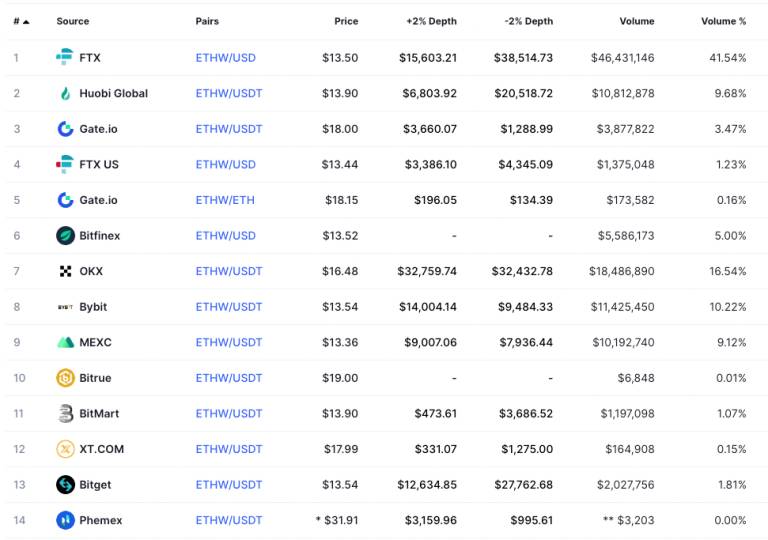Viewport: 768px width, 540px height.
Task: Click the Huobi Global flame icon
Action: [x=65, y=94]
